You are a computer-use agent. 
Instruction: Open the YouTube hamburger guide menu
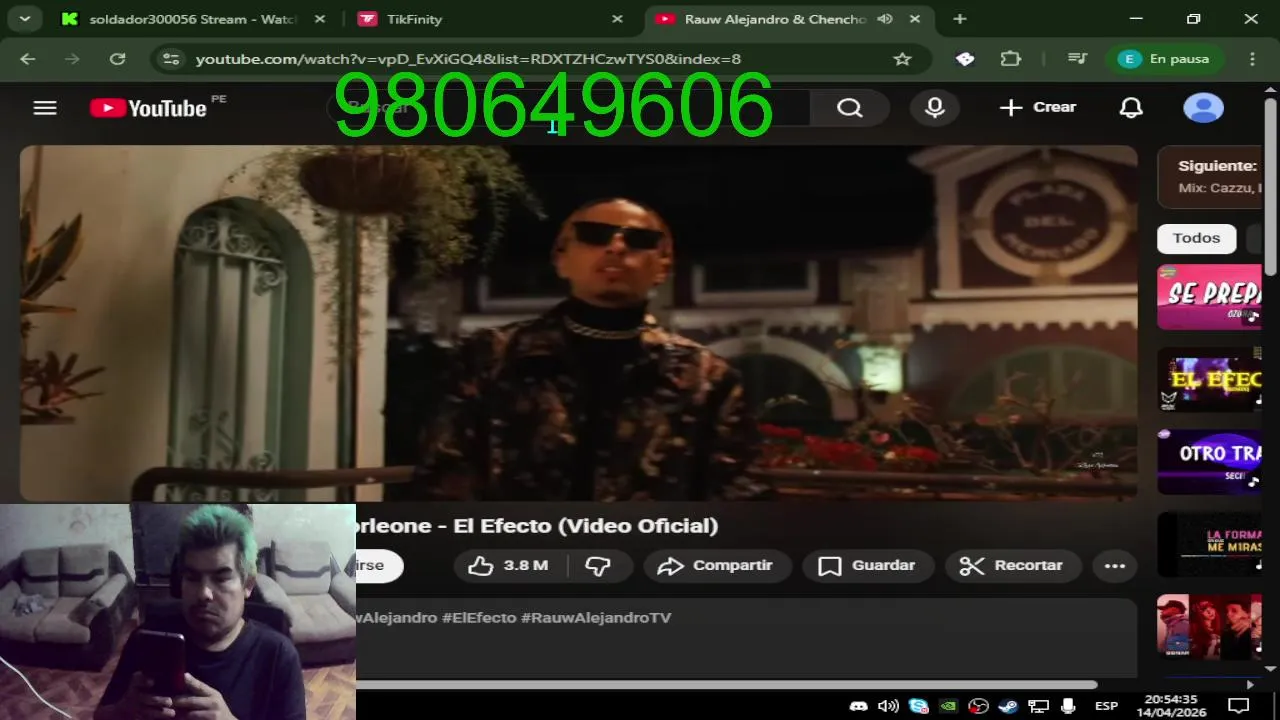click(x=45, y=108)
